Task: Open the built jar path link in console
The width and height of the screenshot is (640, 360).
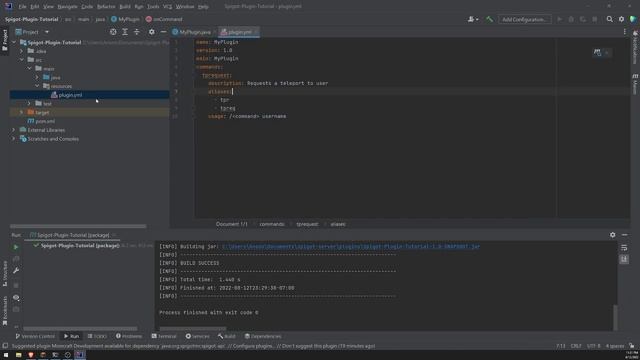Action: coord(351,247)
